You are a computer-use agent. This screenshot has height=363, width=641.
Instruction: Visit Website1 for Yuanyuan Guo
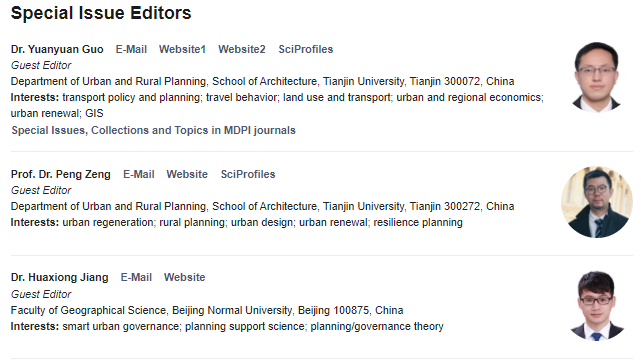coord(182,49)
